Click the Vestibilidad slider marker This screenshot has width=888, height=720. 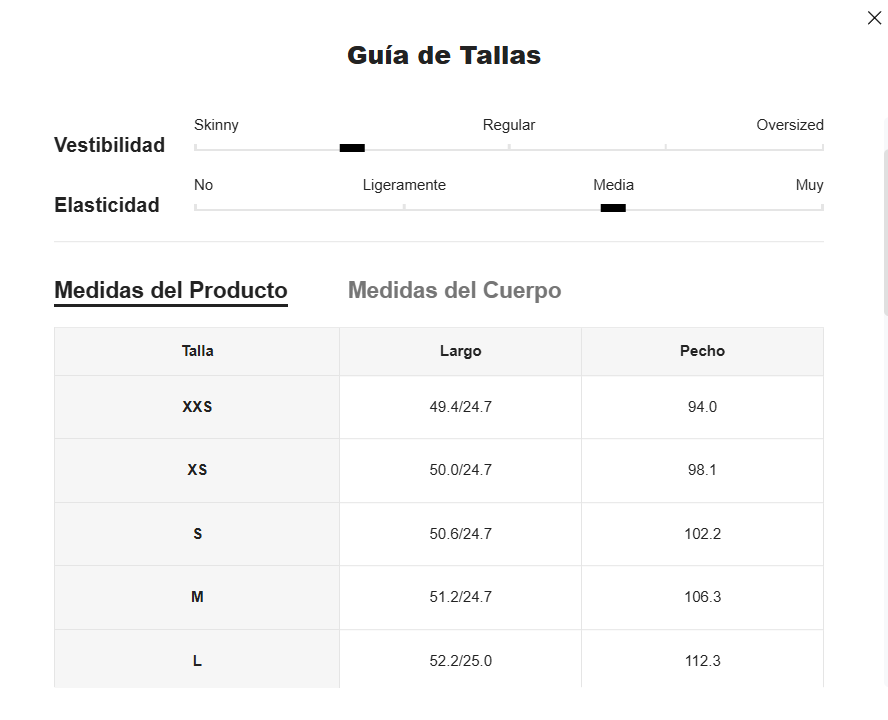coord(352,148)
